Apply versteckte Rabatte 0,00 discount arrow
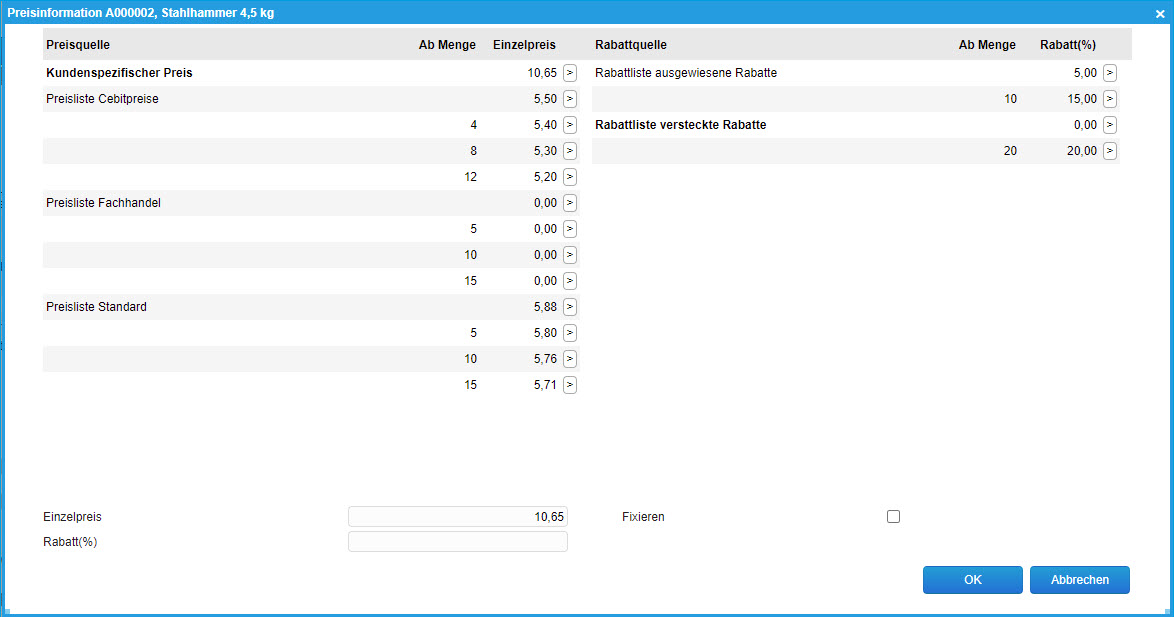Screen dimensions: 1174x617 coord(1110,125)
